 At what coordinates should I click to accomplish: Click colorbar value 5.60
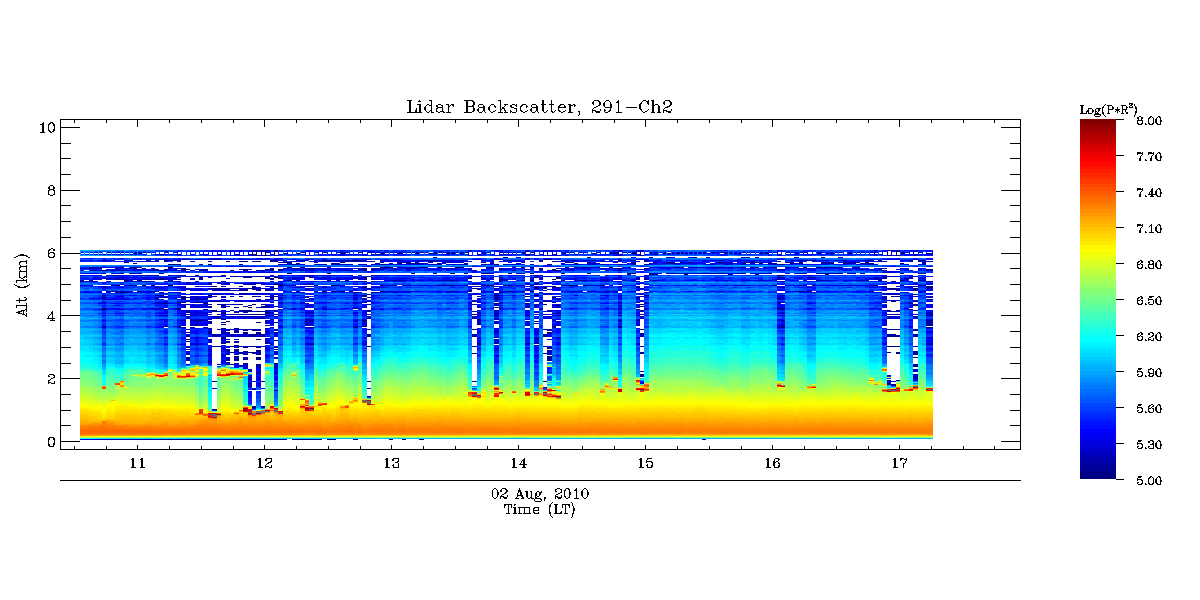pyautogui.click(x=1148, y=408)
